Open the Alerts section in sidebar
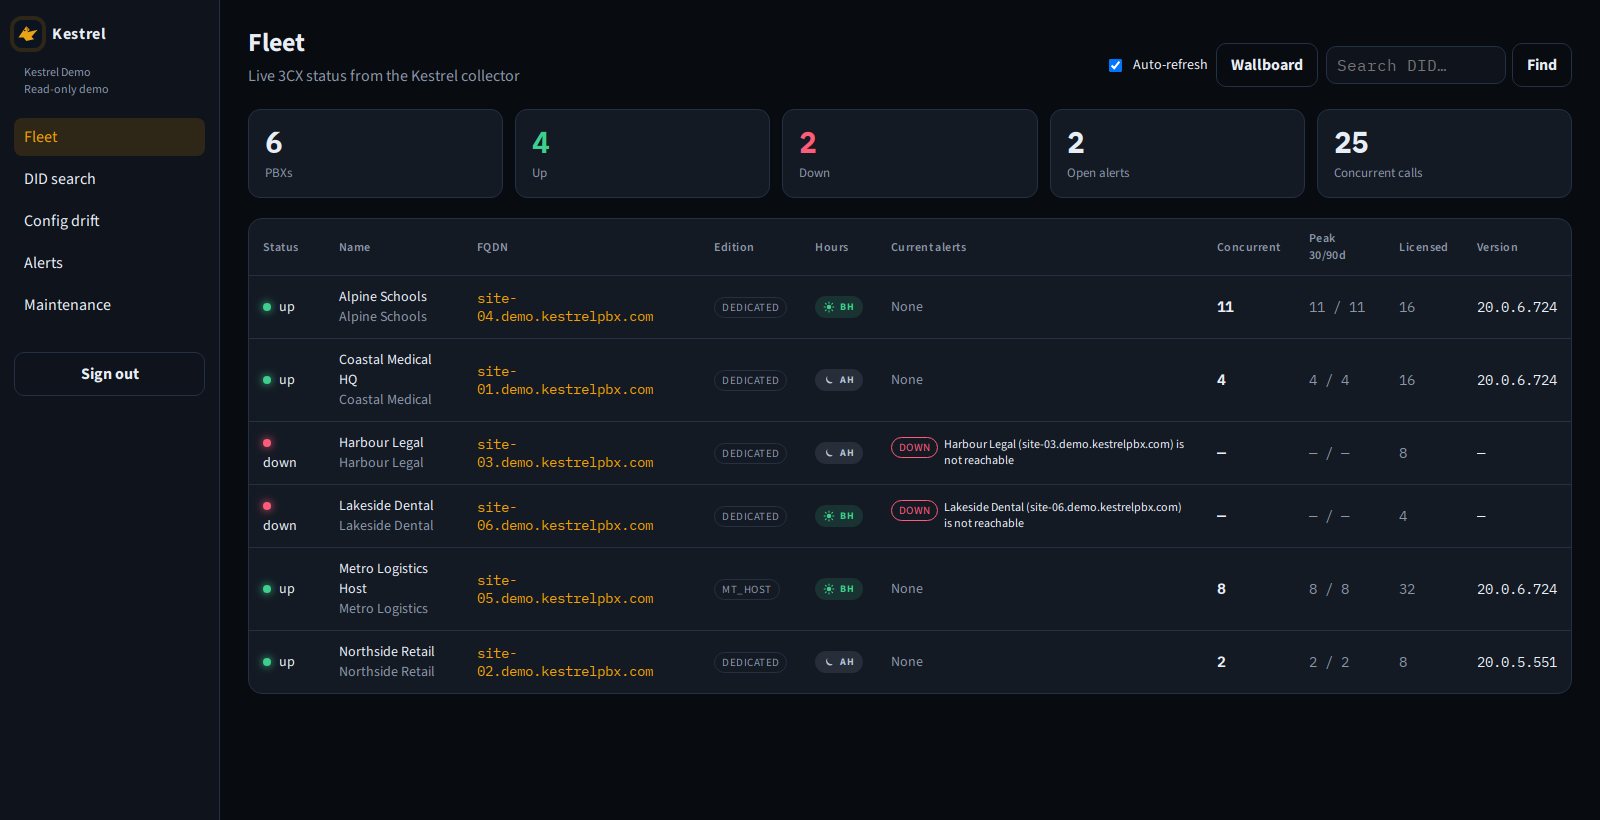 point(109,263)
